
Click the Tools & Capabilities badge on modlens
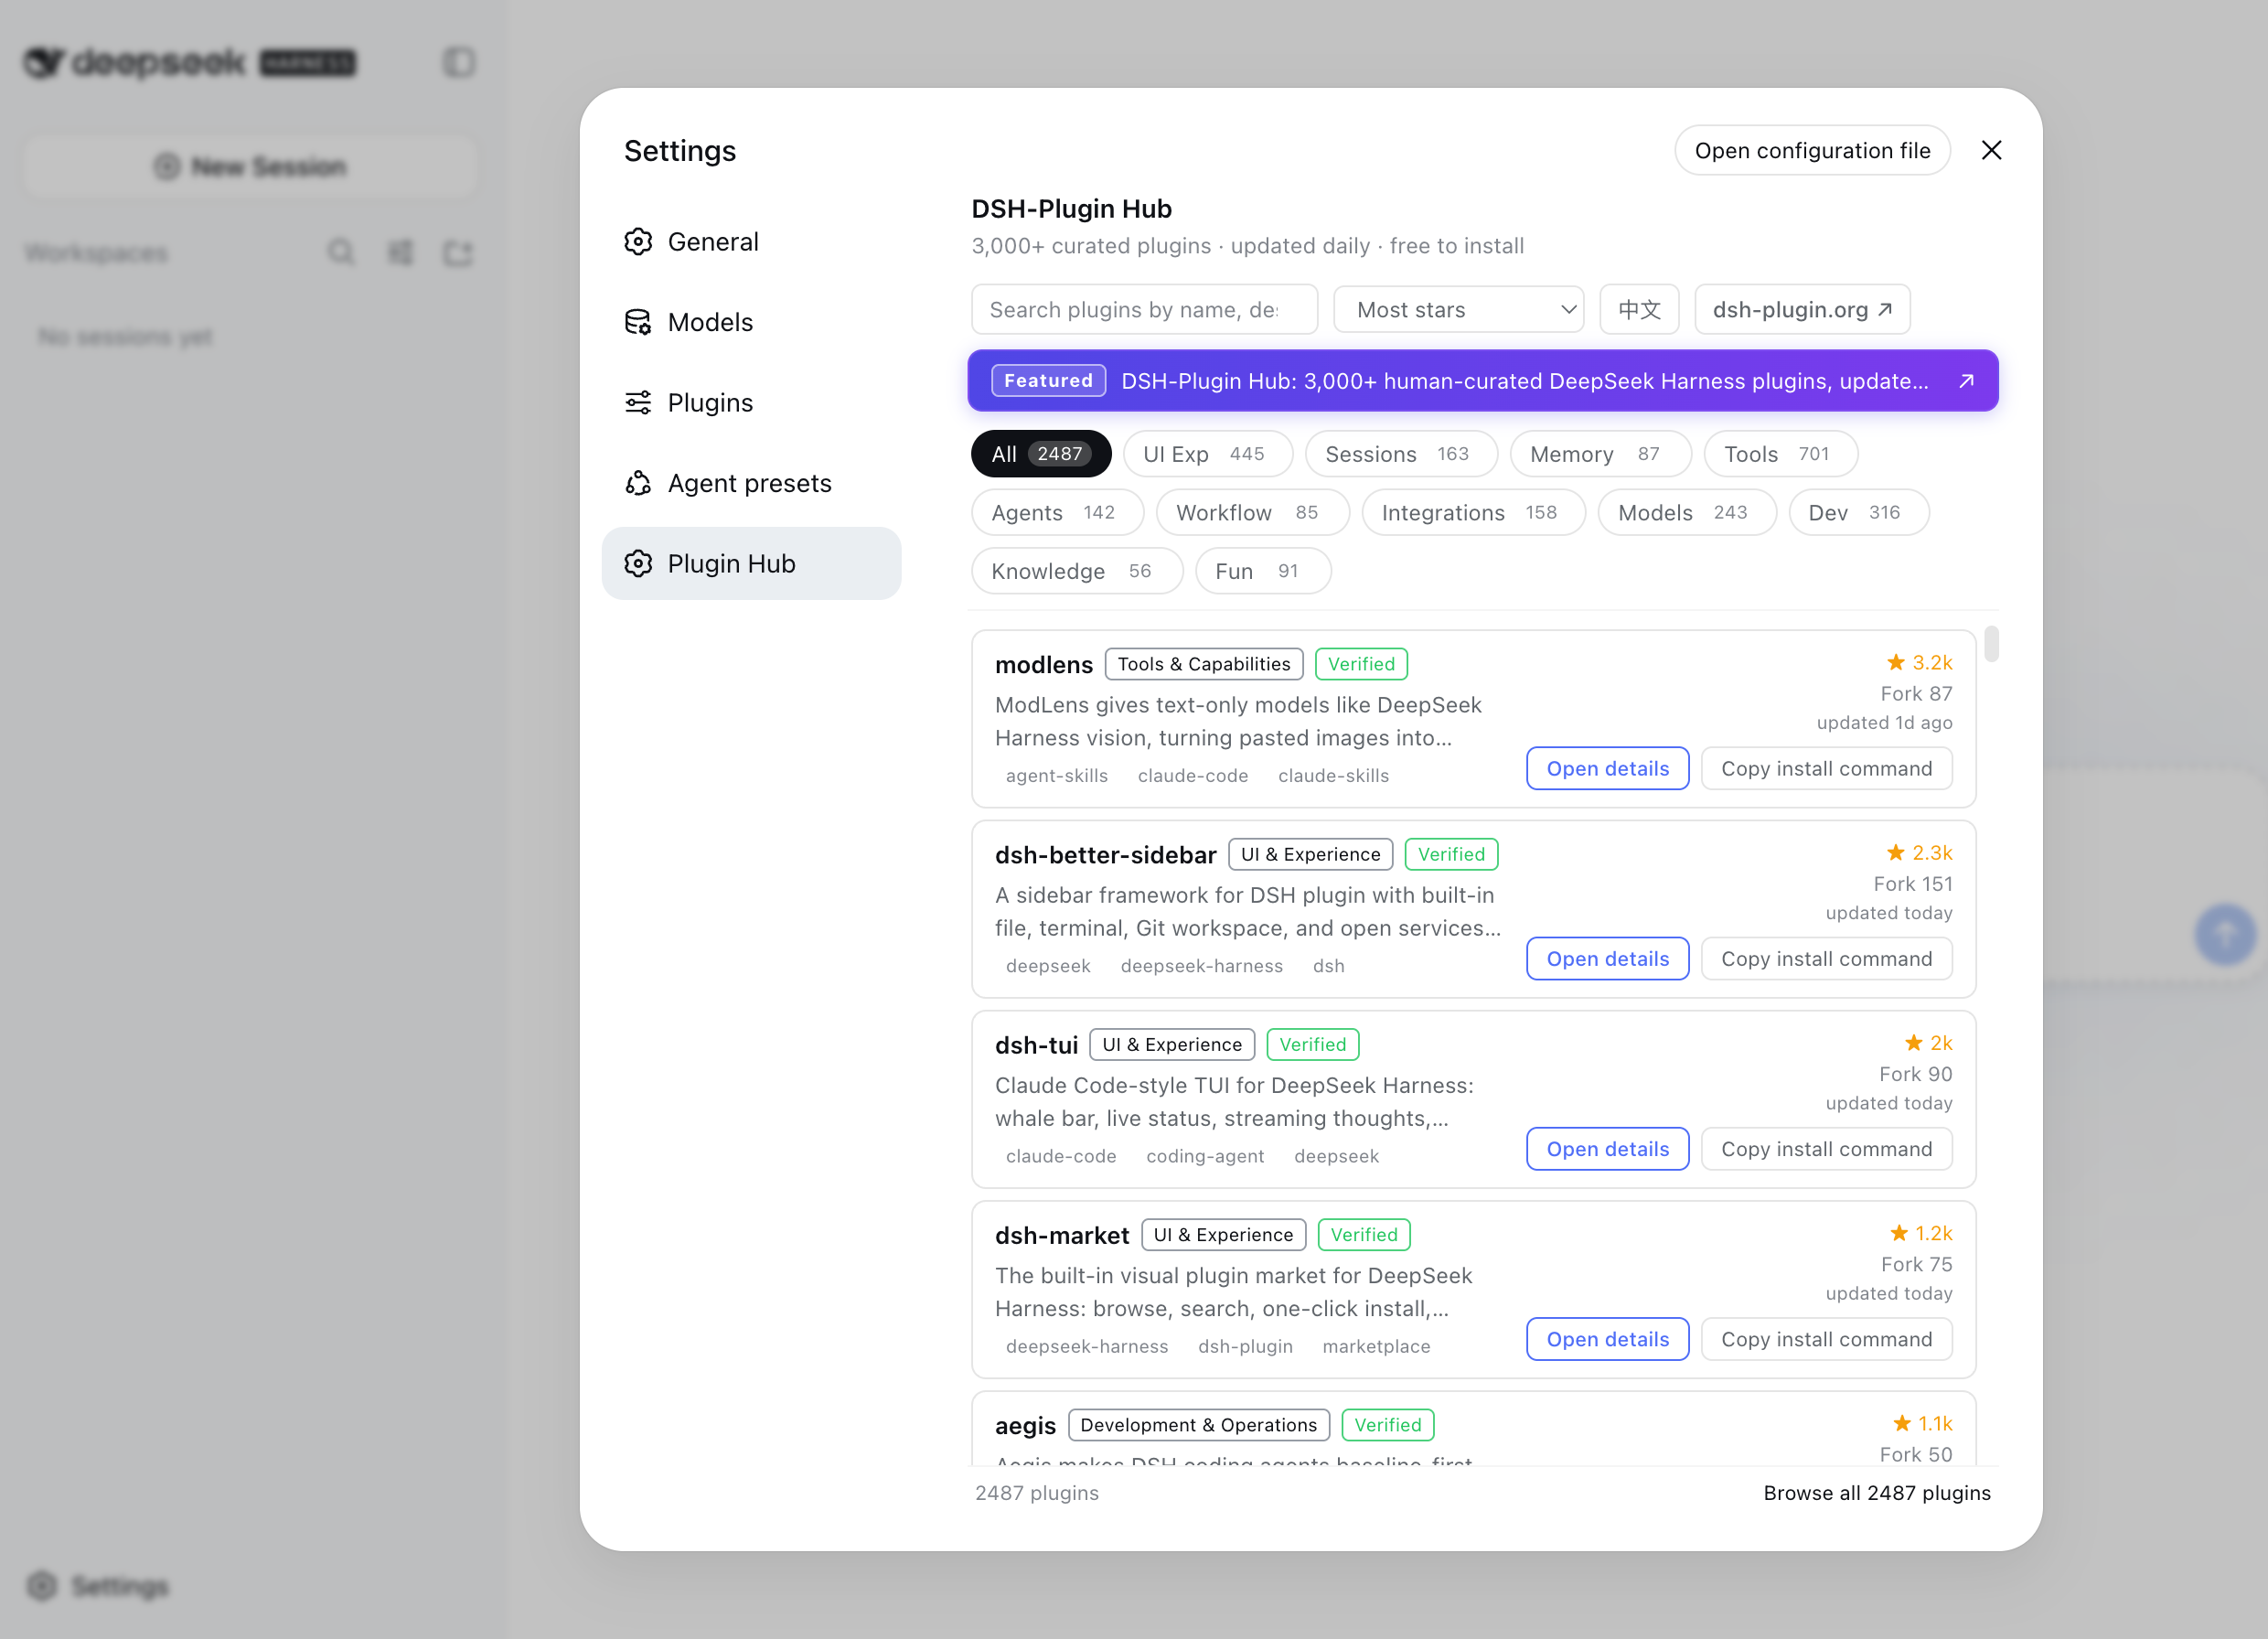[x=1203, y=664]
